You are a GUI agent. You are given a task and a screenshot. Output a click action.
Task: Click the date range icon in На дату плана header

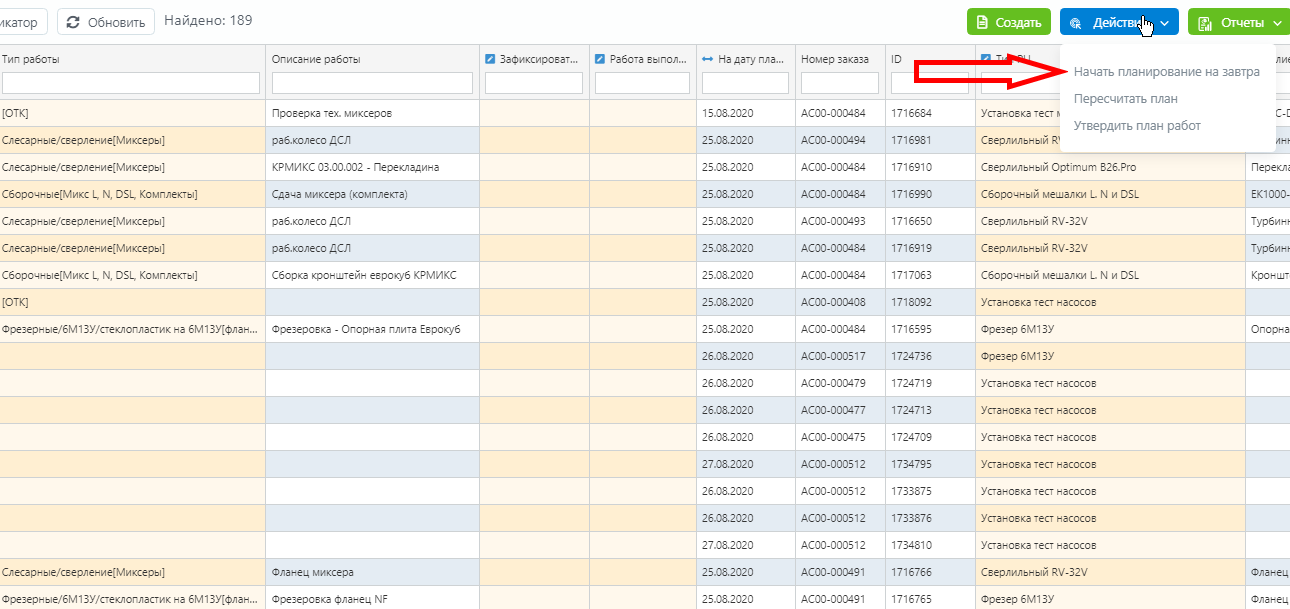coord(708,59)
